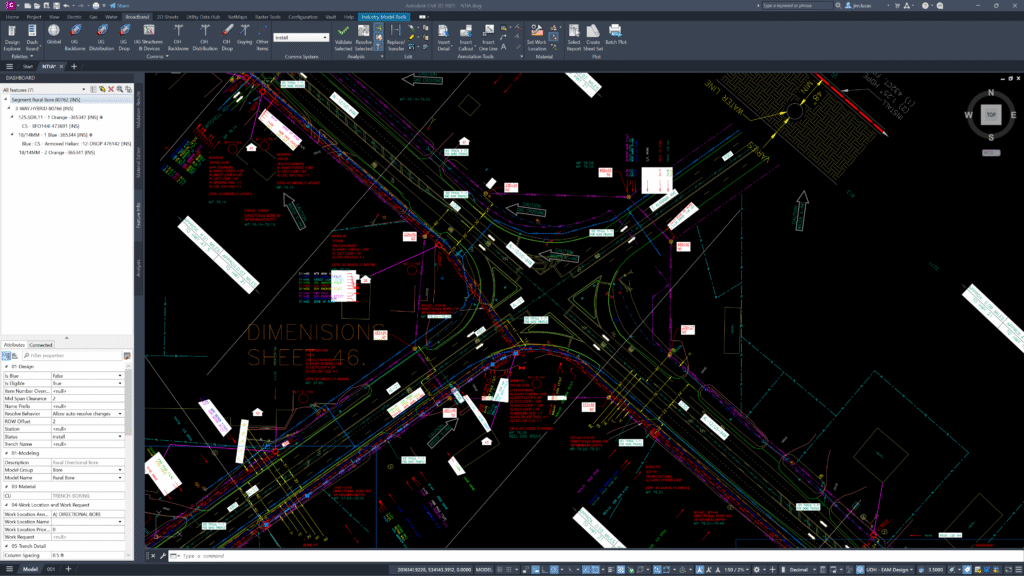The image size is (1024, 576).
Task: Collapse the Segment Rural Bore tree node
Action: pos(5,100)
